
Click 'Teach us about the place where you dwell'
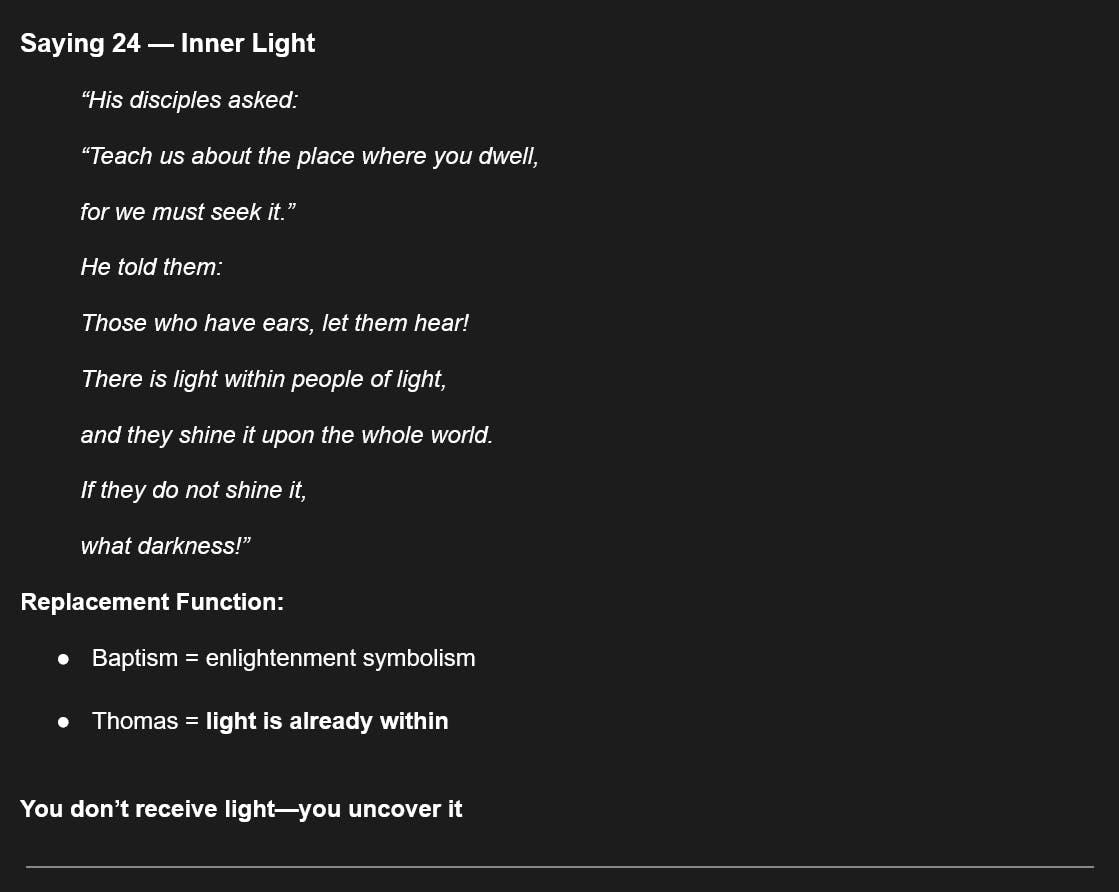tap(309, 157)
